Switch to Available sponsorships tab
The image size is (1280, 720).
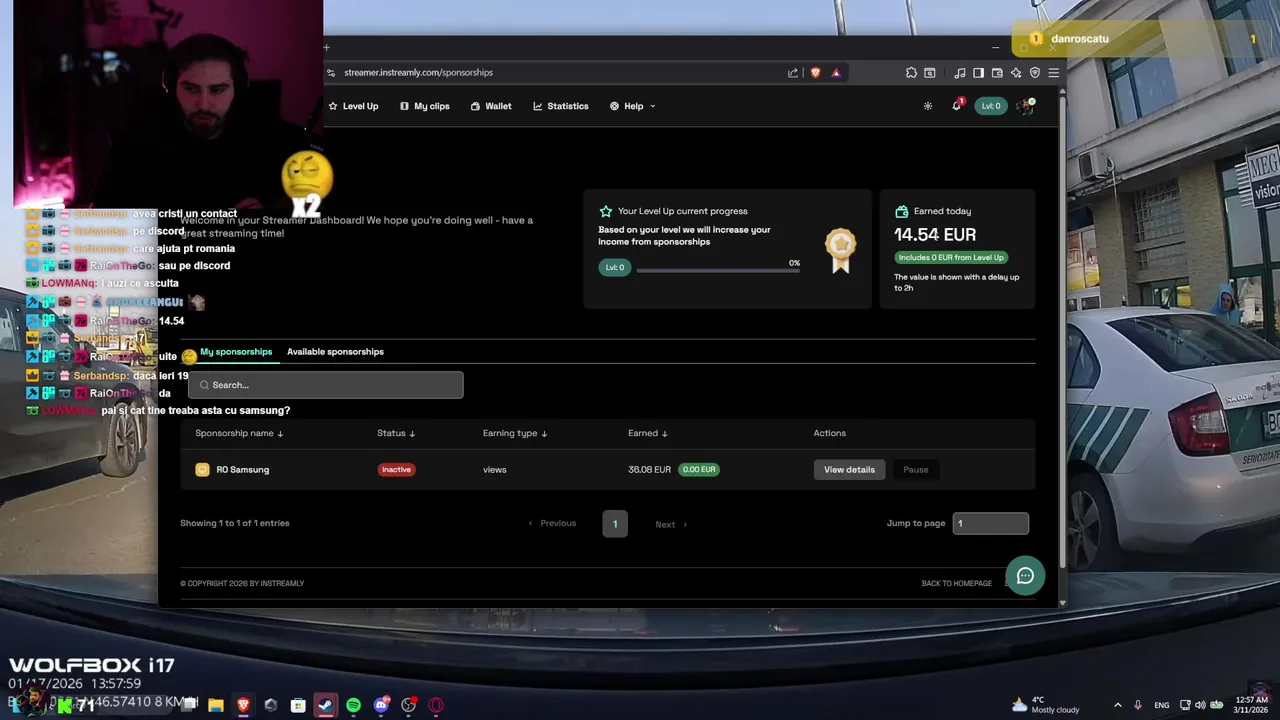click(x=335, y=352)
